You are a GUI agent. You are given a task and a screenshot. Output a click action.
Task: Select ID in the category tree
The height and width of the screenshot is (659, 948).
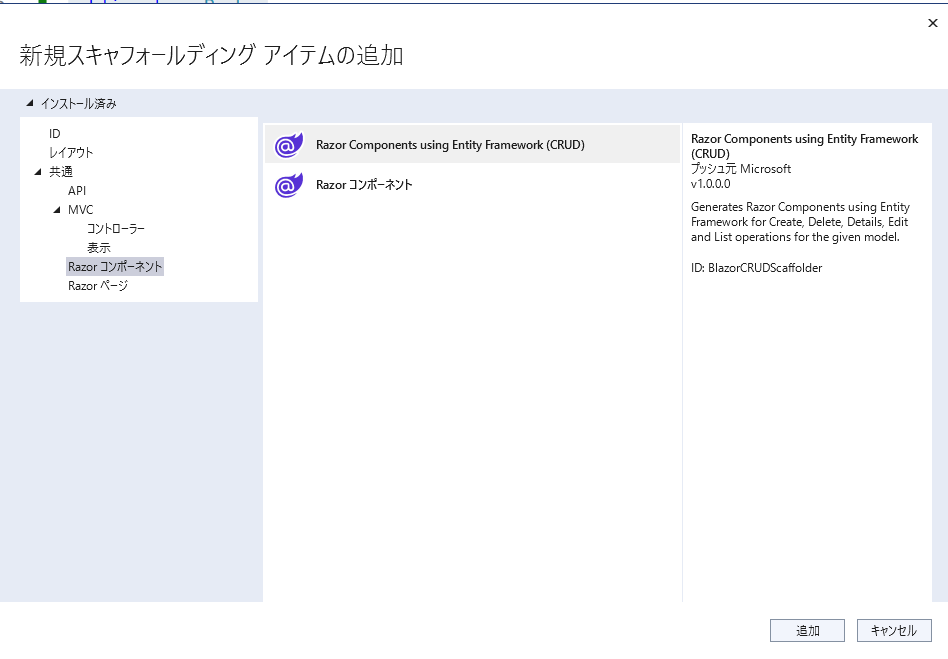(x=54, y=134)
